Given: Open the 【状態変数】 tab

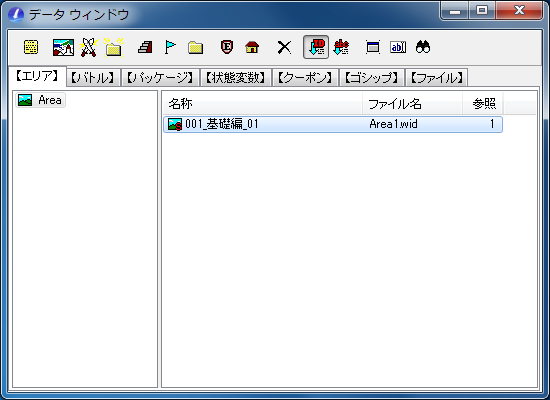Looking at the screenshot, I should pyautogui.click(x=236, y=78).
